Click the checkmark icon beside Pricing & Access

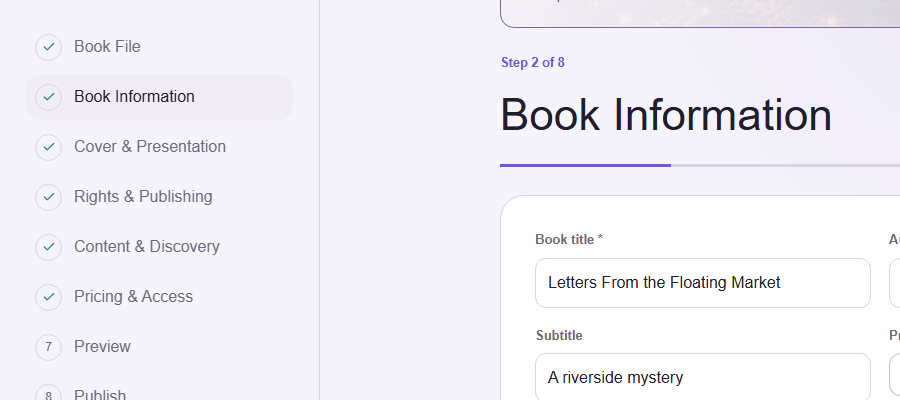48,297
